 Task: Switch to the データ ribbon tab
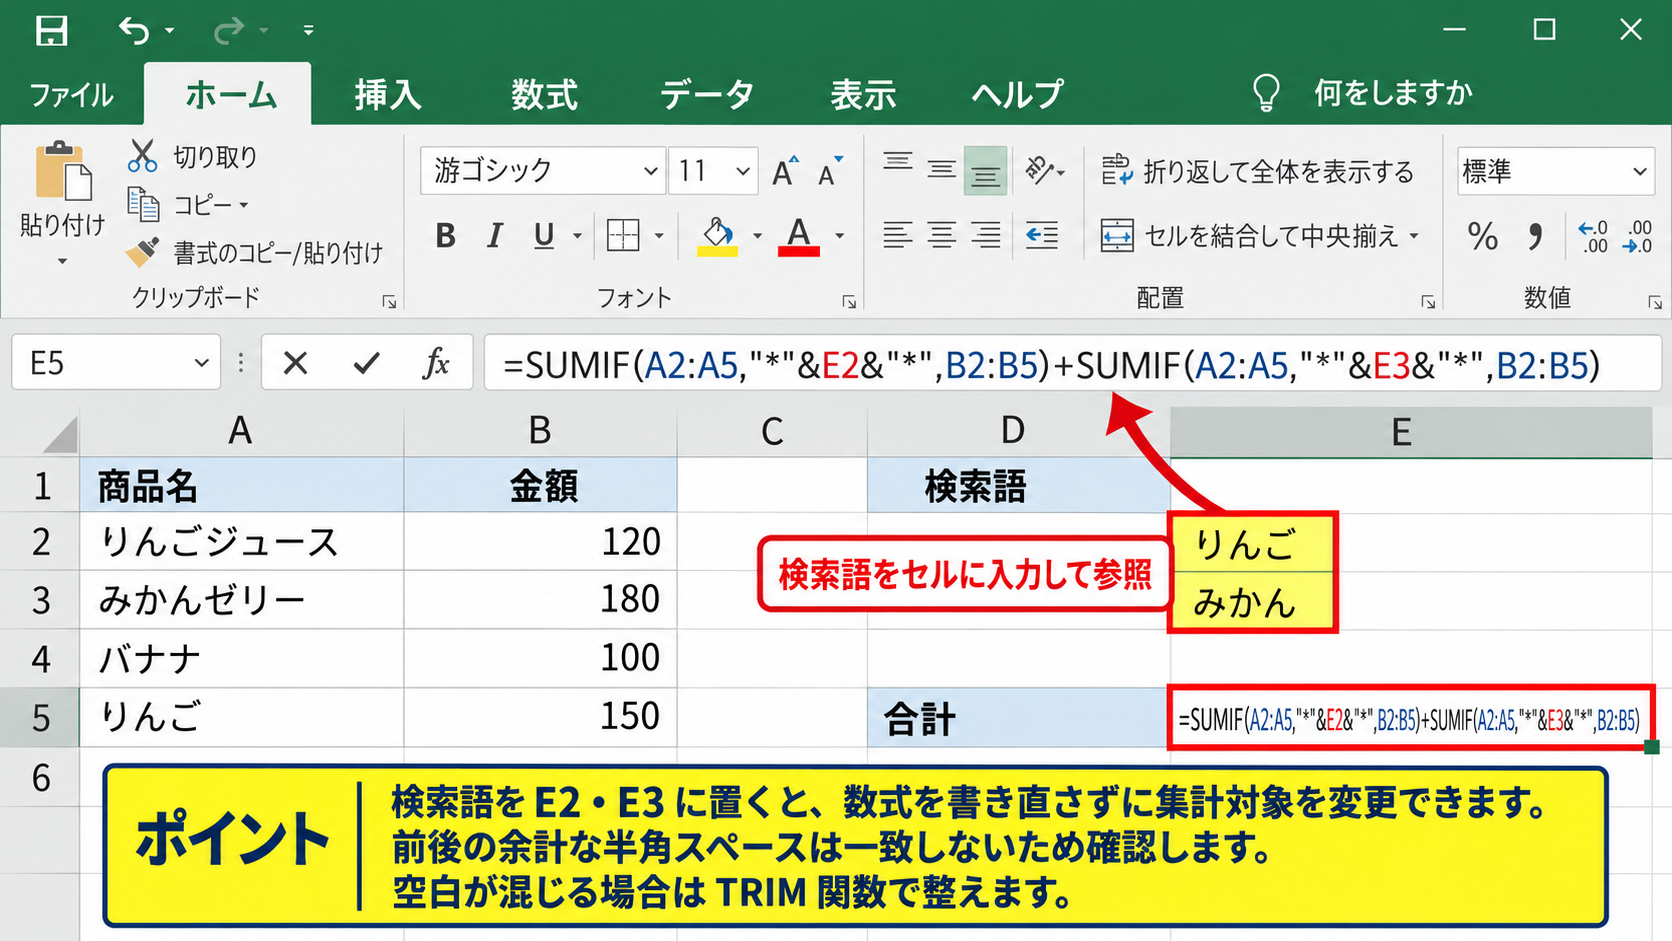click(x=706, y=94)
